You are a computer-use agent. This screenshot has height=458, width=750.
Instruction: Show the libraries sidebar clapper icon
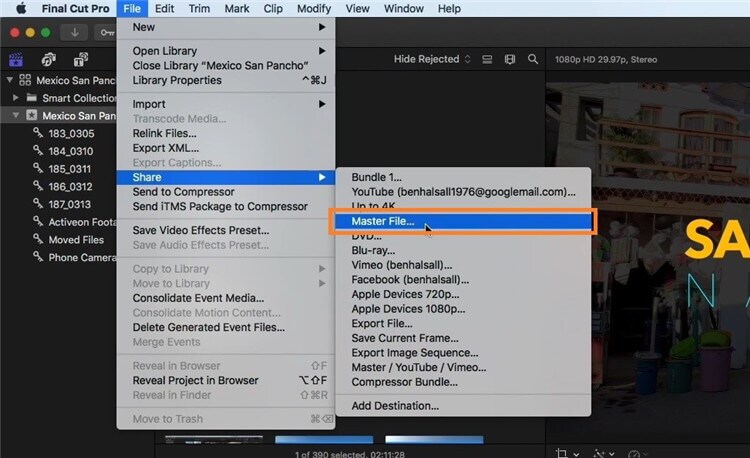(x=16, y=60)
